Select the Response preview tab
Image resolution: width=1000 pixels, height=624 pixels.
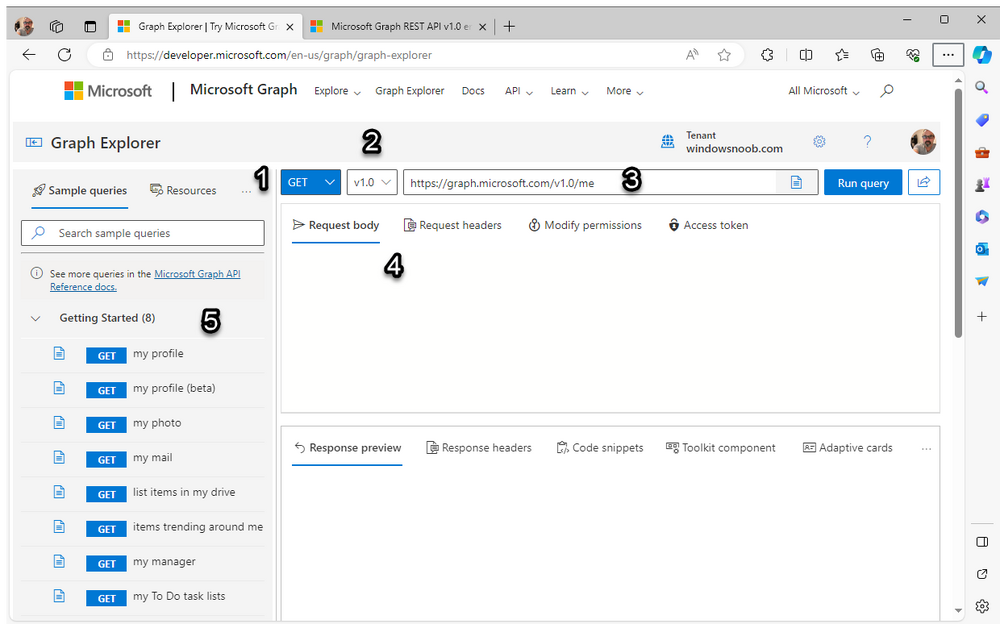pyautogui.click(x=348, y=448)
